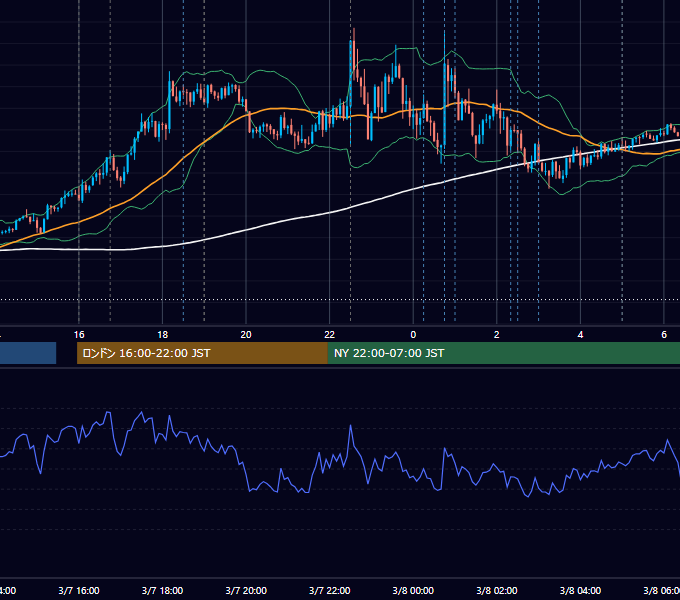Click the '3/7 18:00' time label
Image resolution: width=680 pixels, height=600 pixels.
coord(162,590)
